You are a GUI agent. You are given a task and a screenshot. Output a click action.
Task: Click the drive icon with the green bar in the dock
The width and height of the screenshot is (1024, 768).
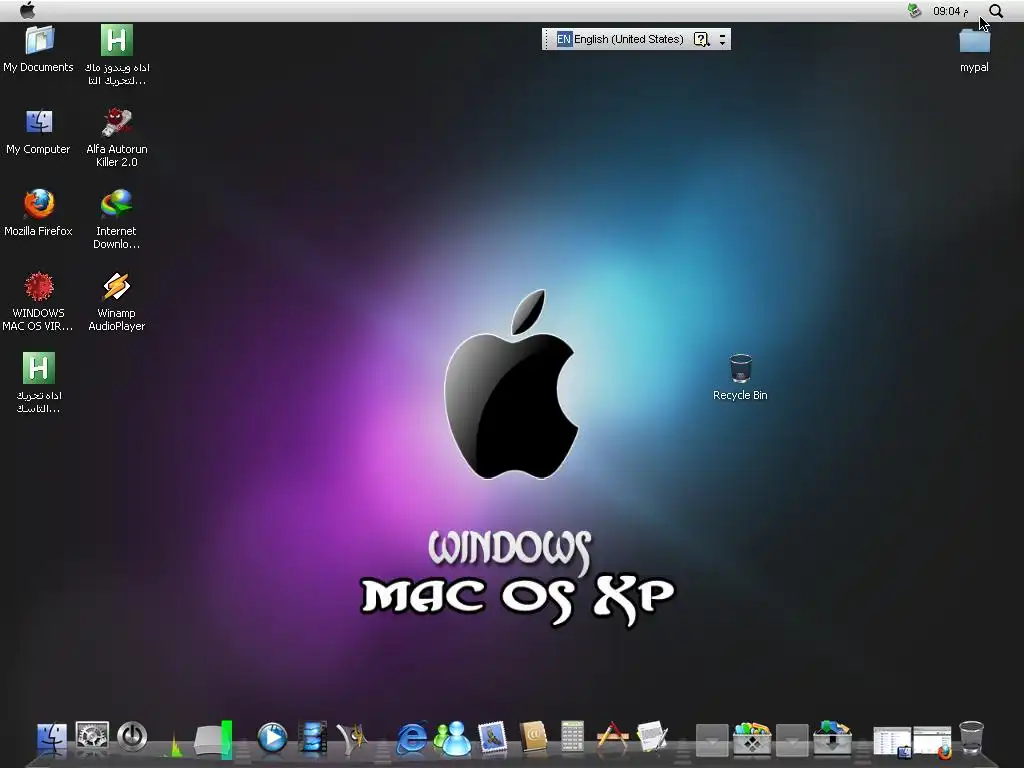[213, 741]
